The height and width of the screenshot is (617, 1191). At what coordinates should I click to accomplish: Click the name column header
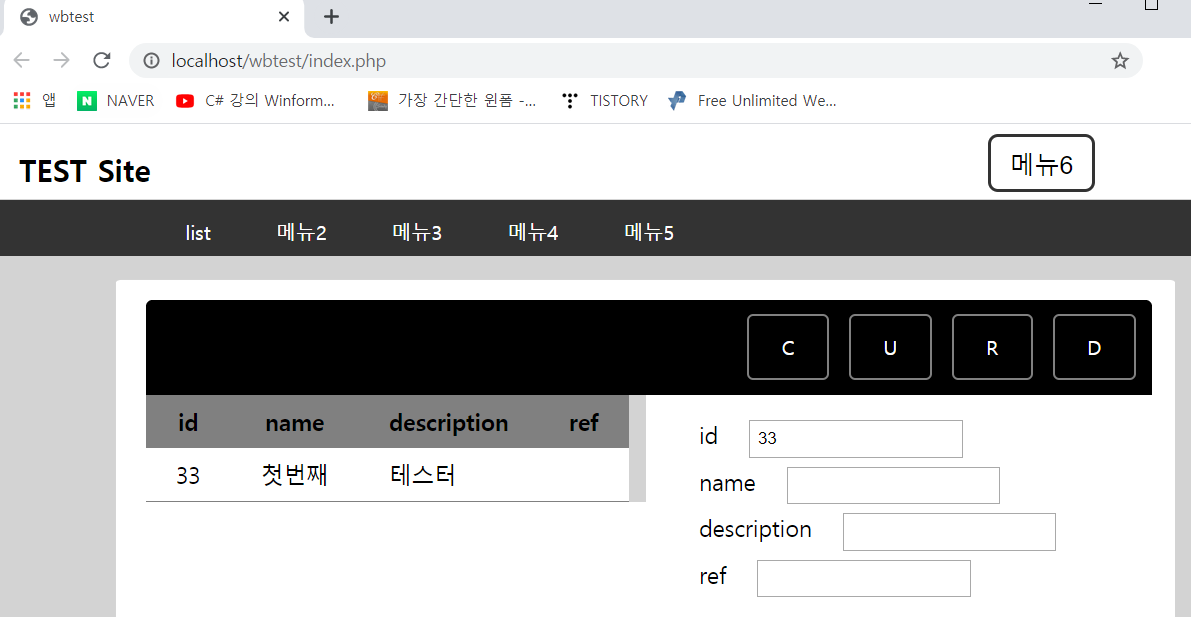click(x=295, y=422)
